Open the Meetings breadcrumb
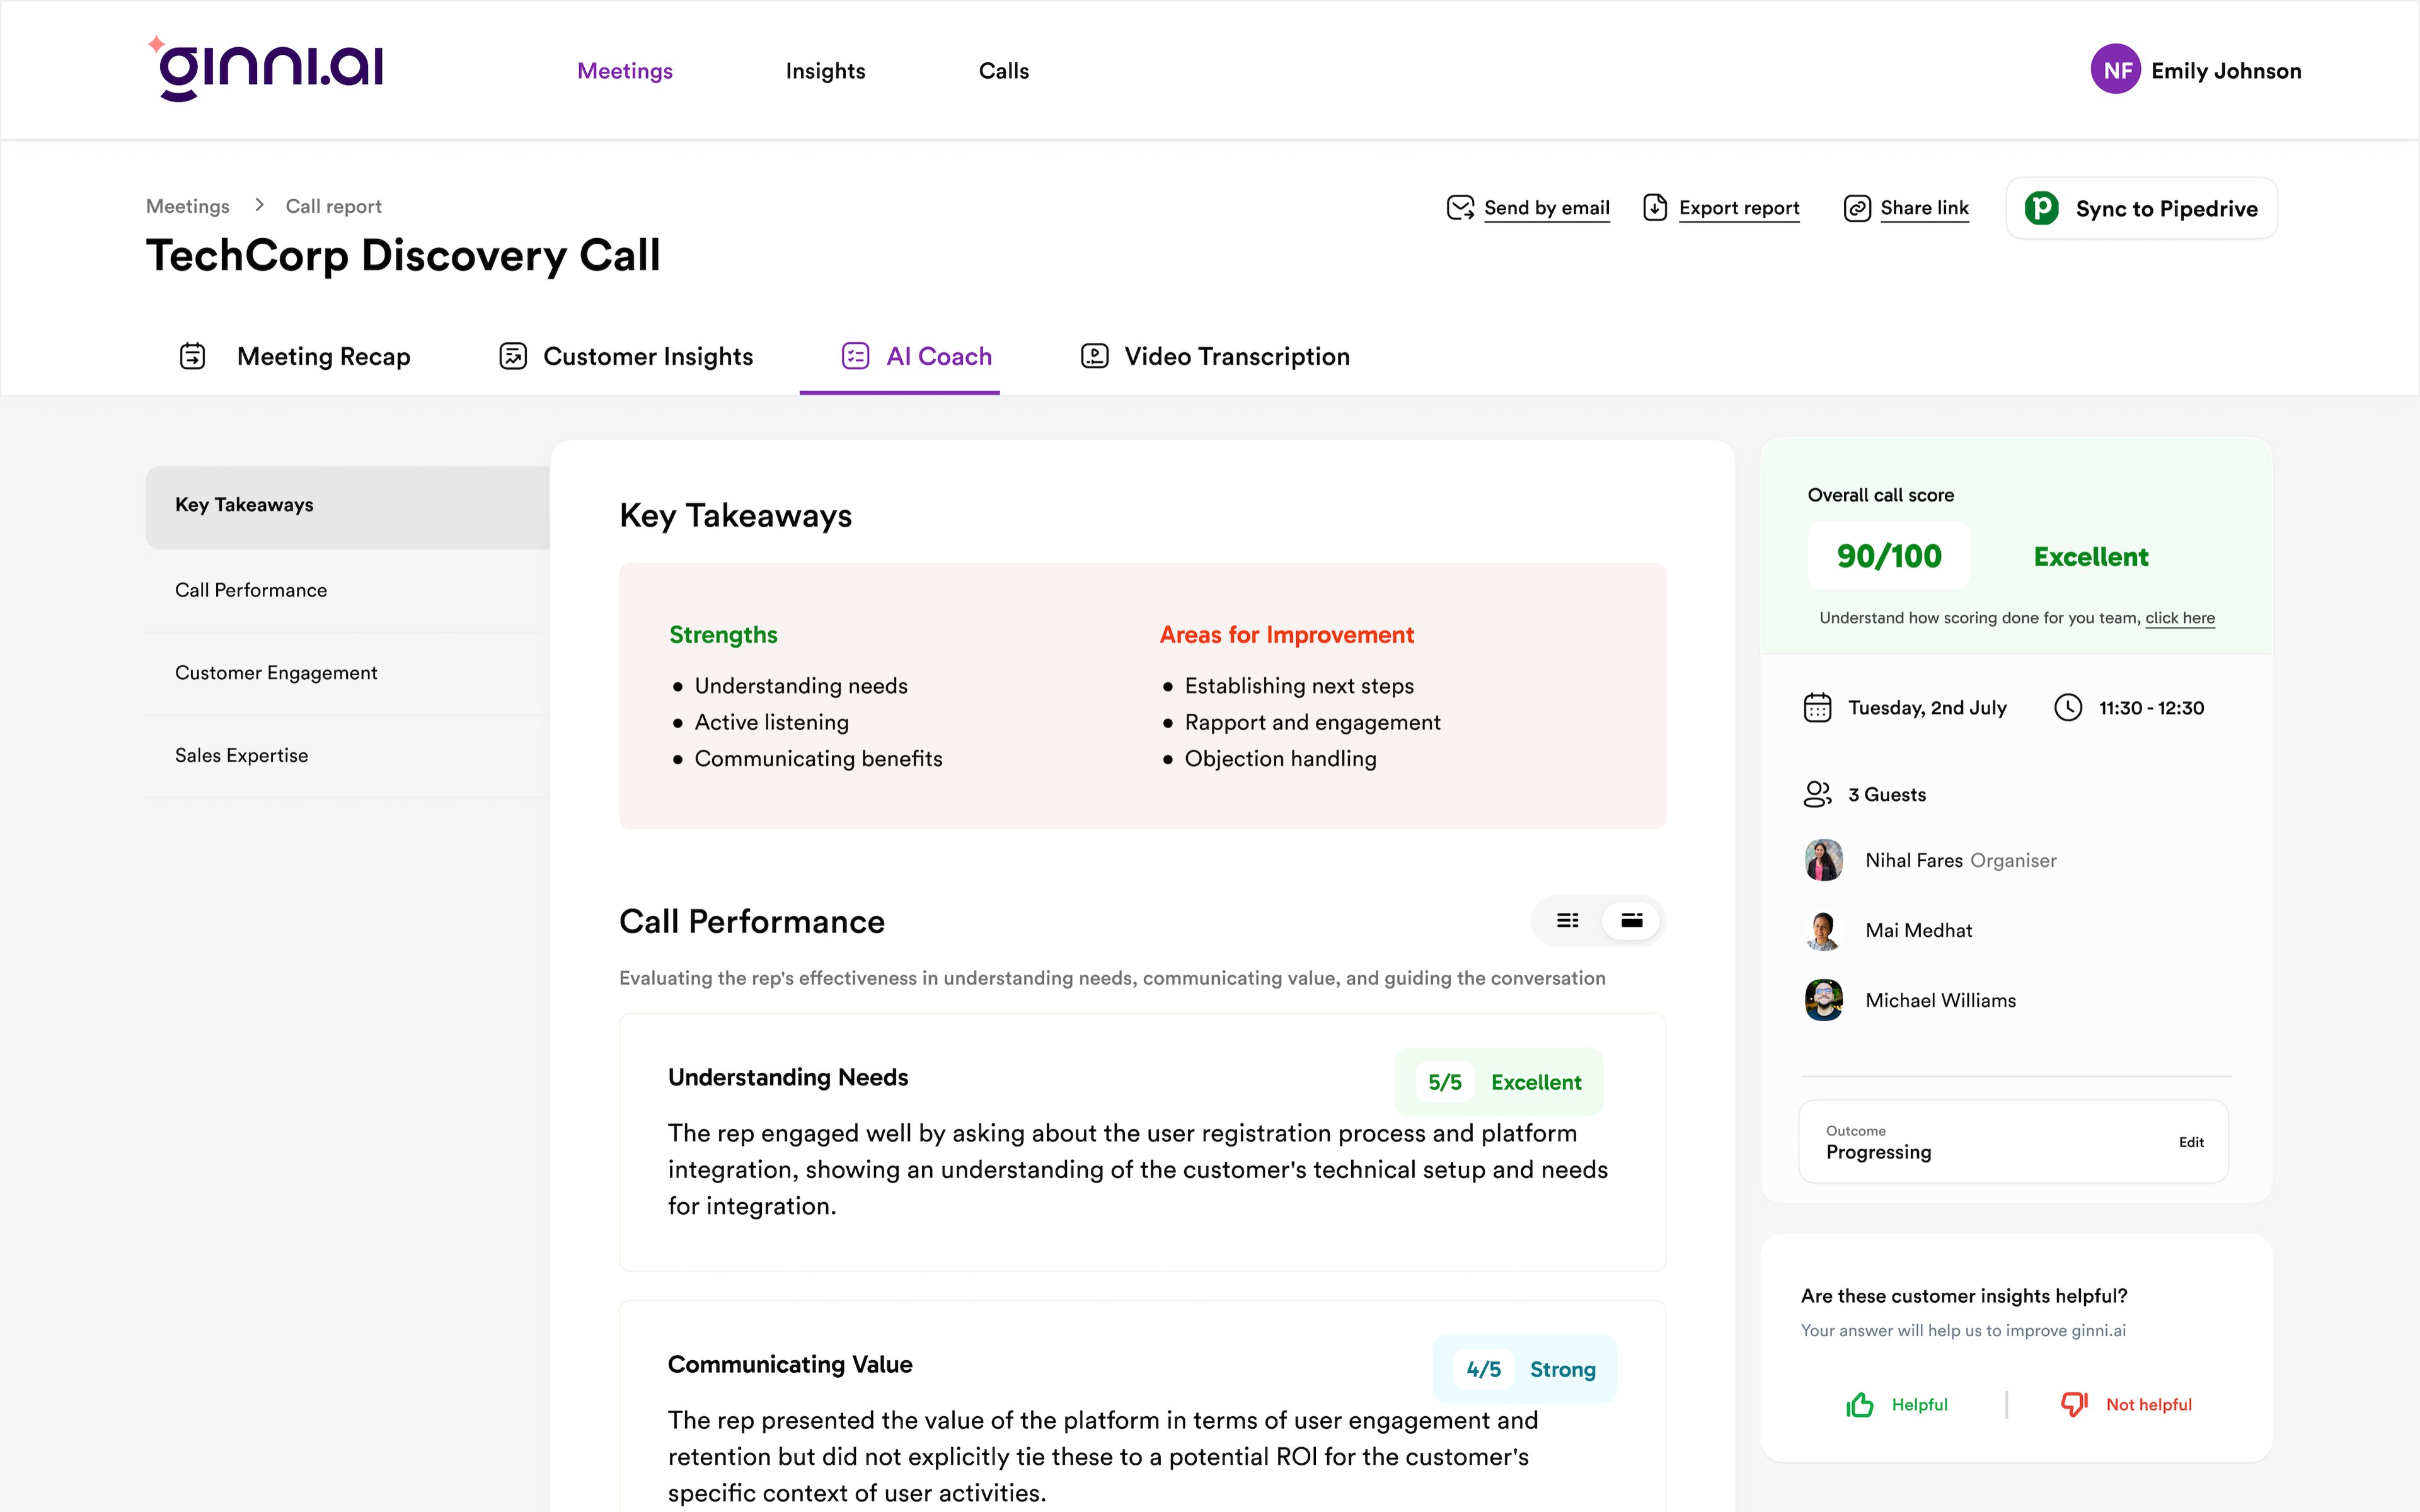 pos(187,206)
